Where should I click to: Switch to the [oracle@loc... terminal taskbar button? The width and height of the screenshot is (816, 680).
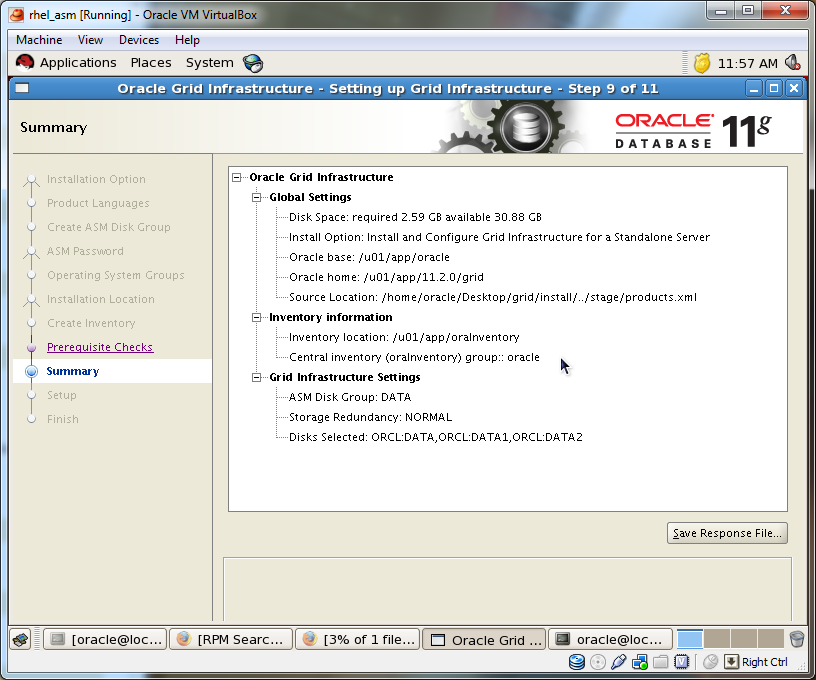(105, 639)
